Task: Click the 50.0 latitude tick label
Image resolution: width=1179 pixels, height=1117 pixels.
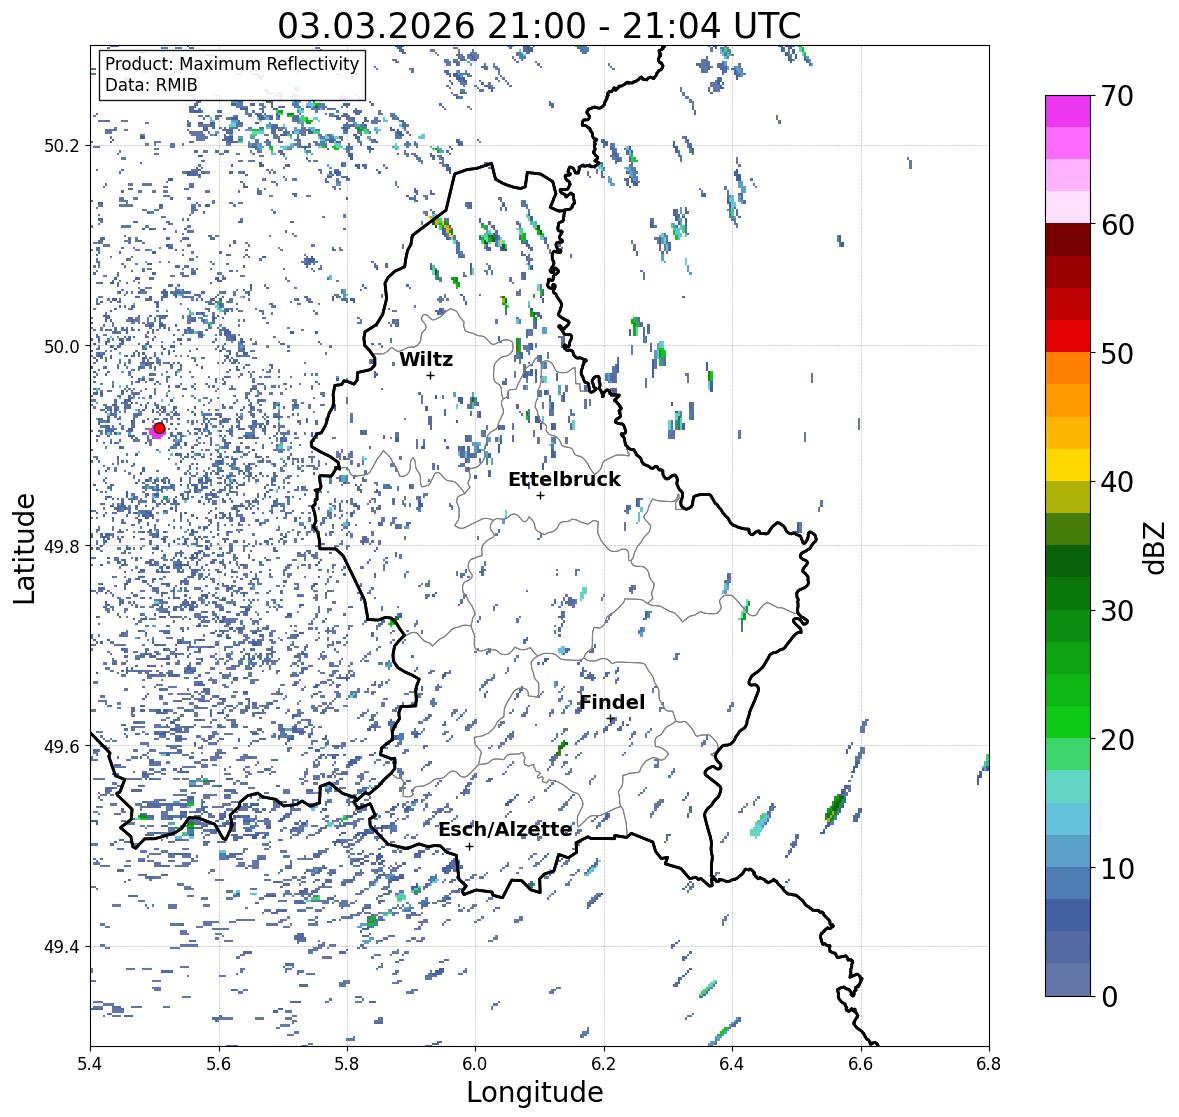Action: pyautogui.click(x=62, y=347)
